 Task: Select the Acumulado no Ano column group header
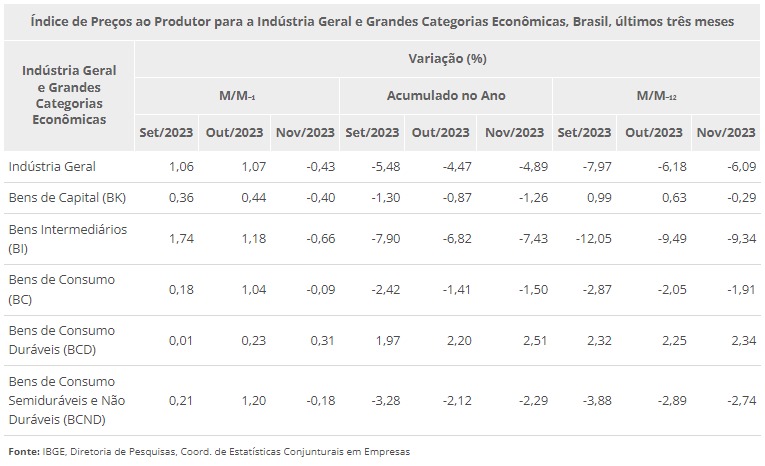[446, 95]
